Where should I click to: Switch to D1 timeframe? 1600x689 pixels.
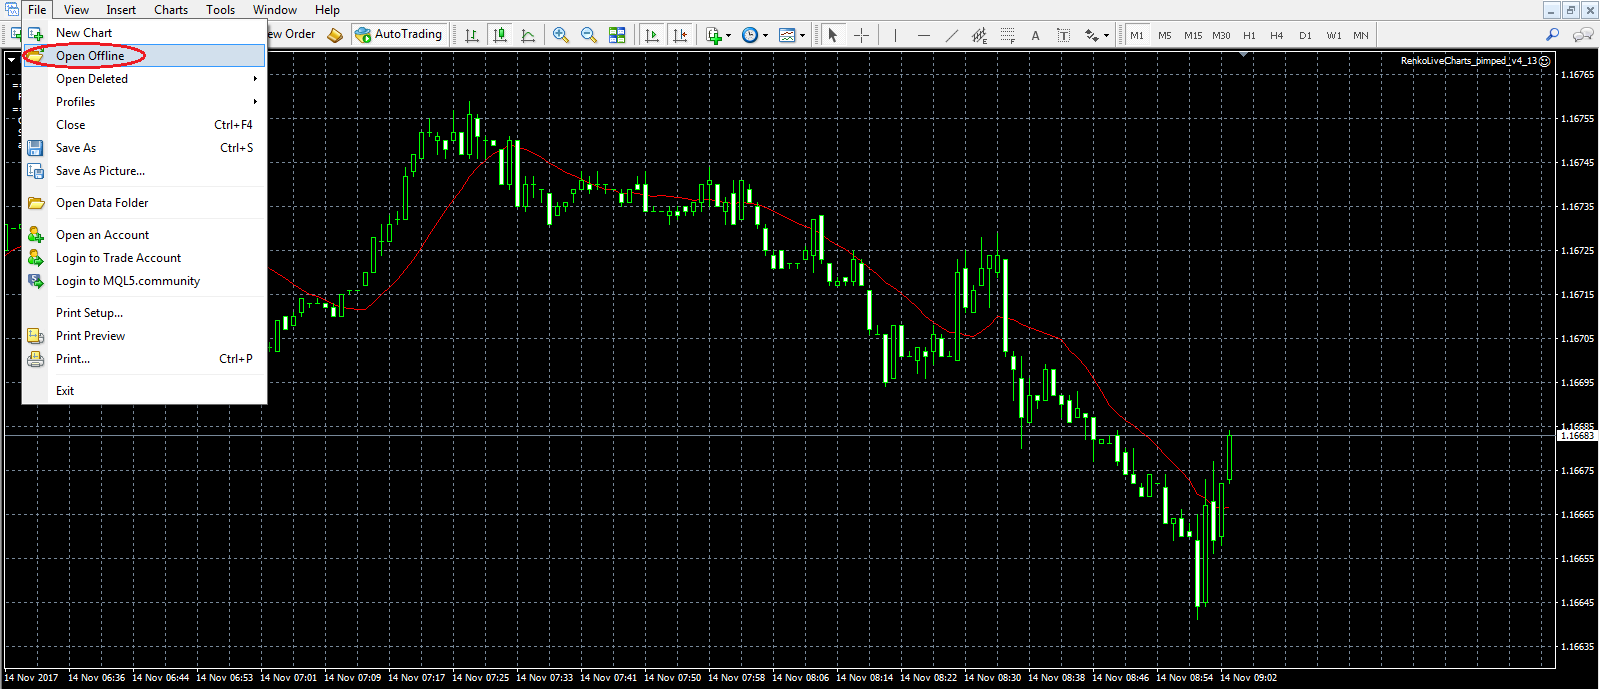tap(1305, 35)
